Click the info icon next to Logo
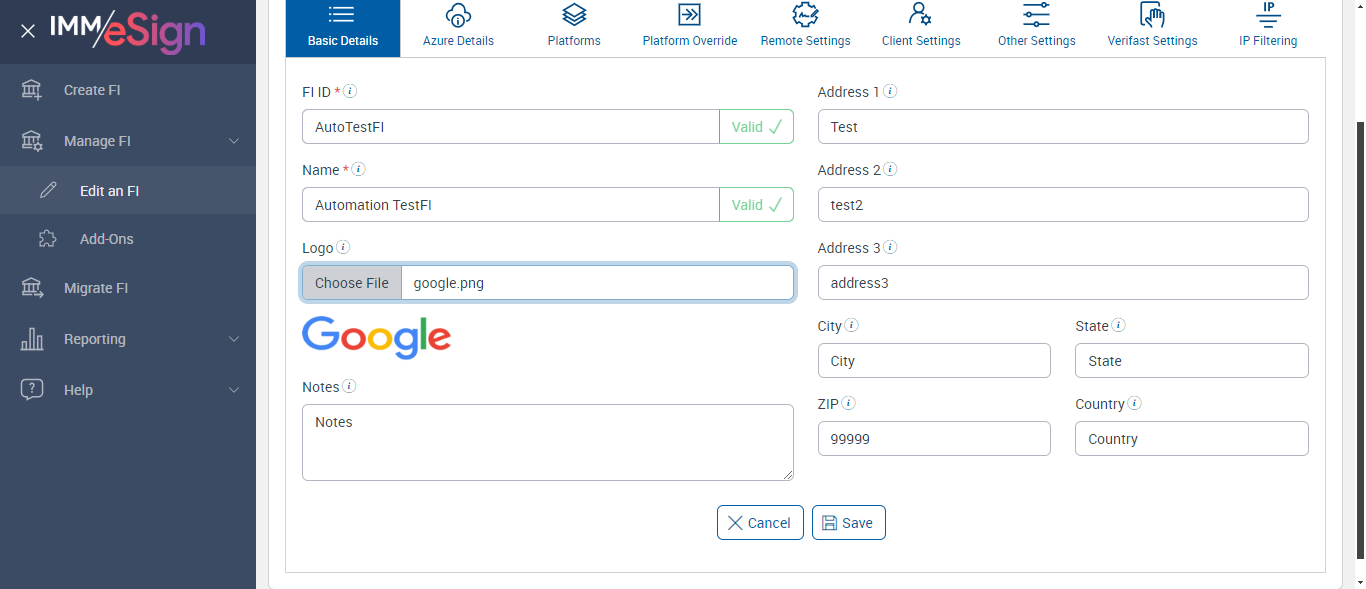 click(343, 247)
